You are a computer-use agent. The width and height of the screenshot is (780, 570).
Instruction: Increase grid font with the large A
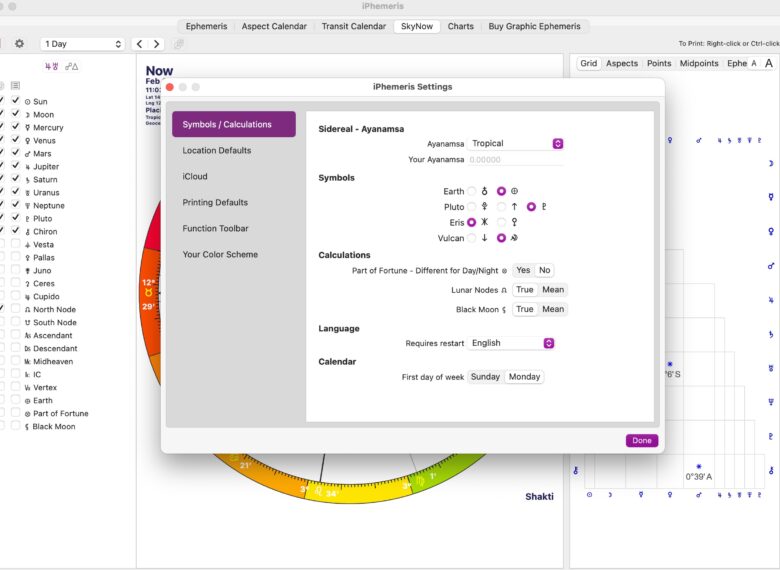769,63
